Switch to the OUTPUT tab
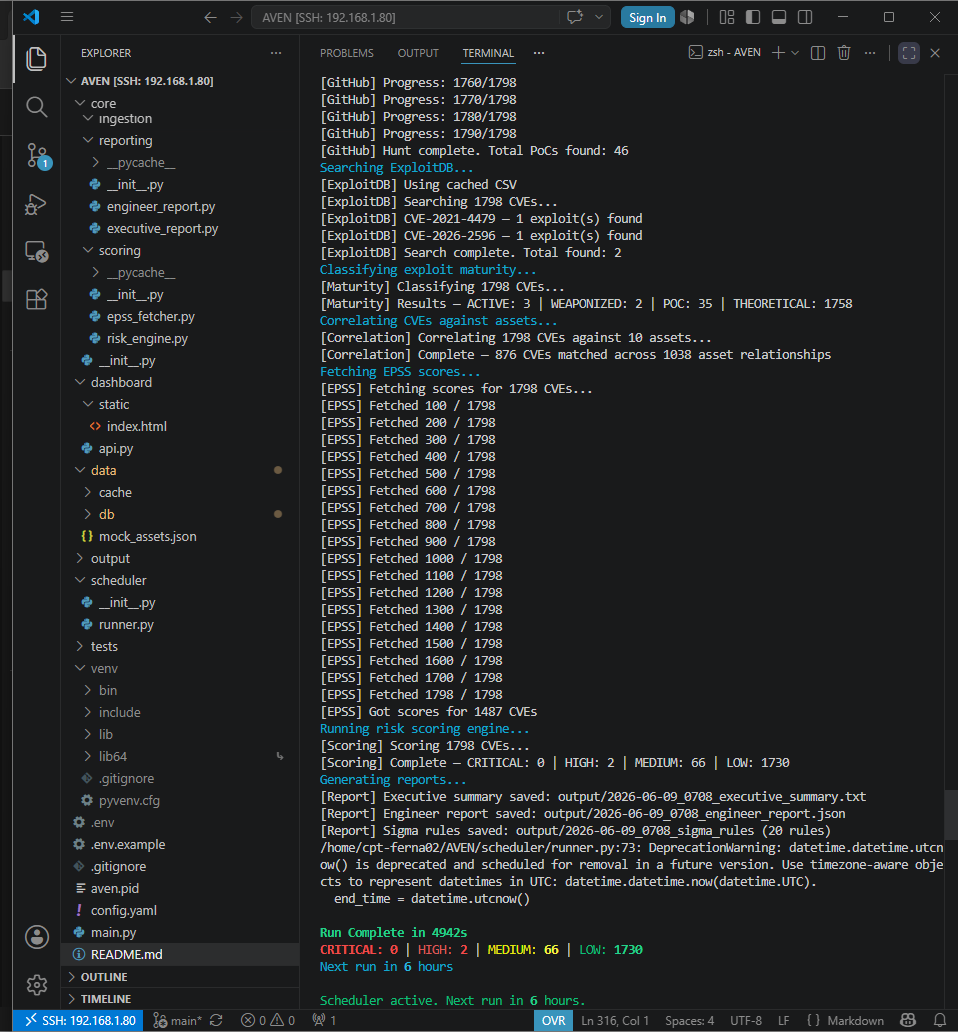The width and height of the screenshot is (958, 1032). (x=418, y=53)
